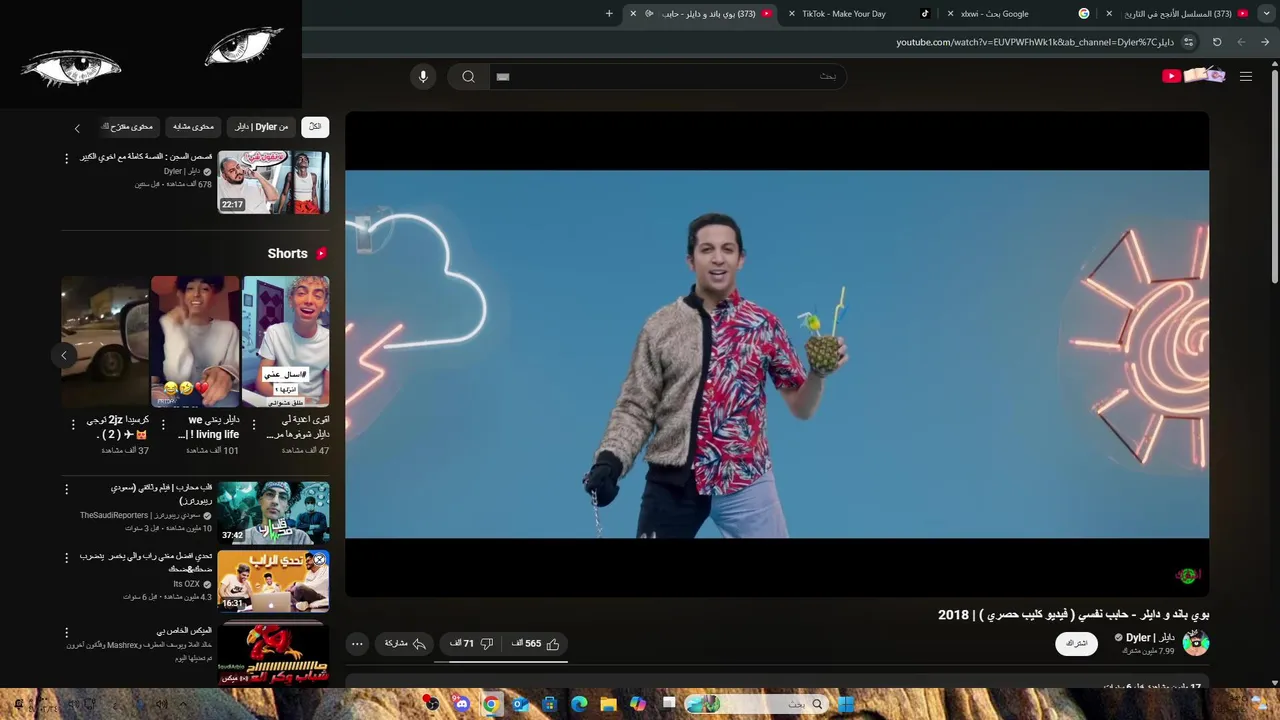Select the من Dyler filter chip
Screen dimensions: 1280x720
pos(262,127)
